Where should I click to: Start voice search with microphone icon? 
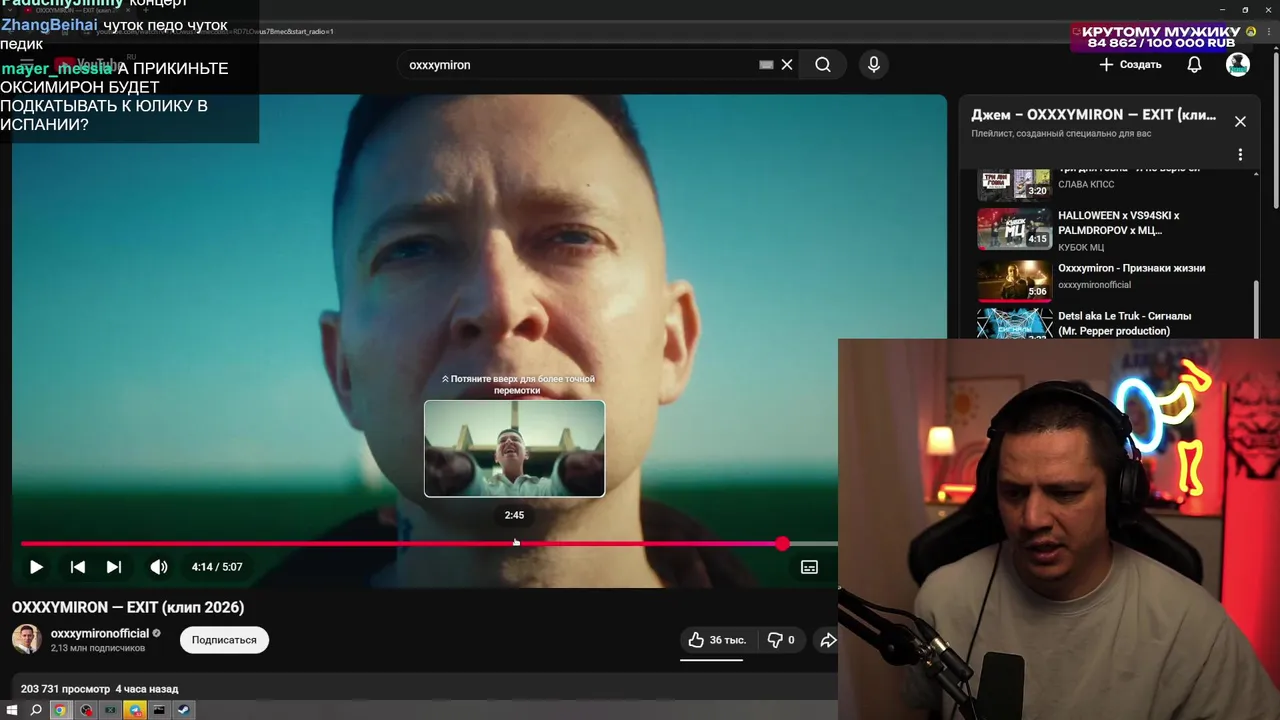coord(874,65)
